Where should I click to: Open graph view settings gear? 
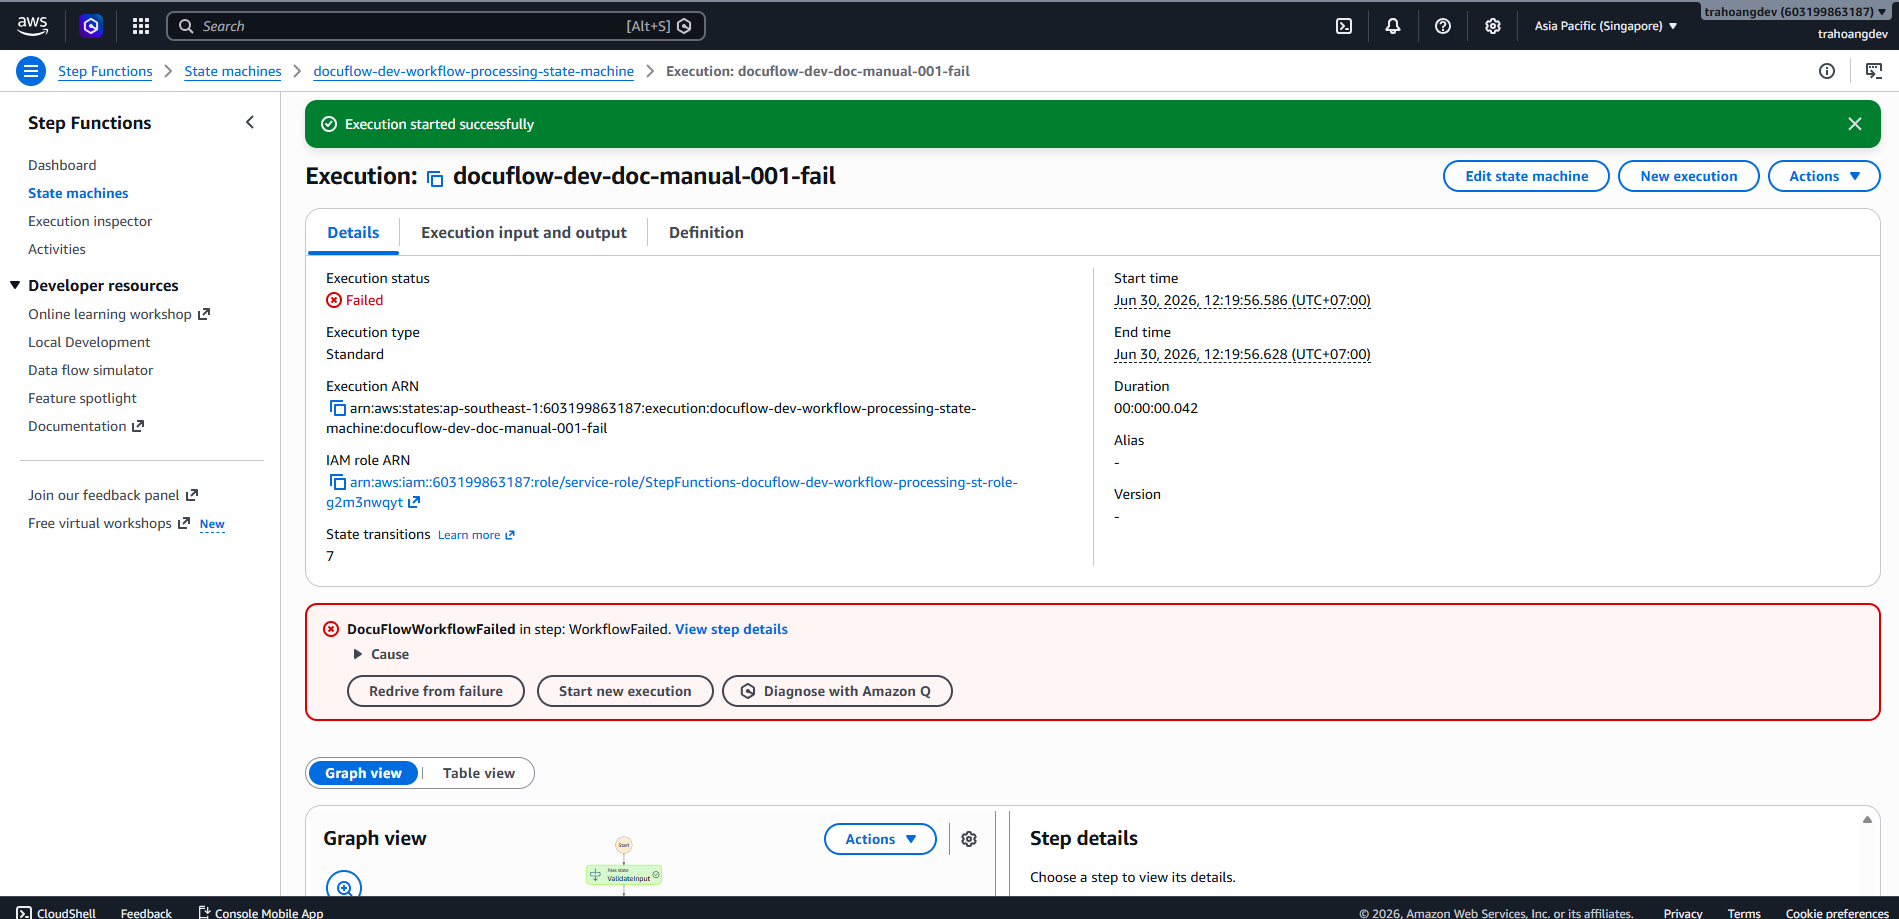point(969,839)
